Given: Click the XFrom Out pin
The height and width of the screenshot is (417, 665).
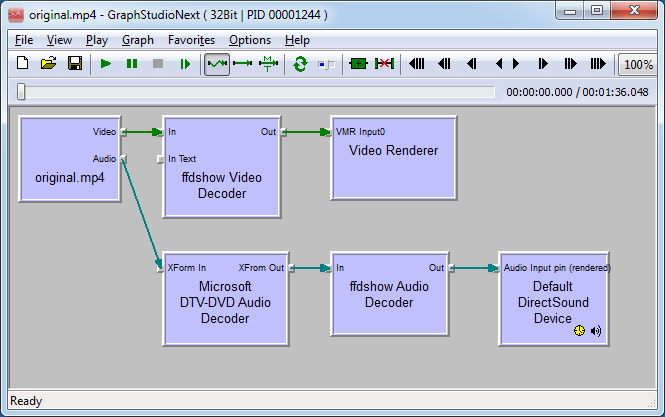Looking at the screenshot, I should pos(291,268).
